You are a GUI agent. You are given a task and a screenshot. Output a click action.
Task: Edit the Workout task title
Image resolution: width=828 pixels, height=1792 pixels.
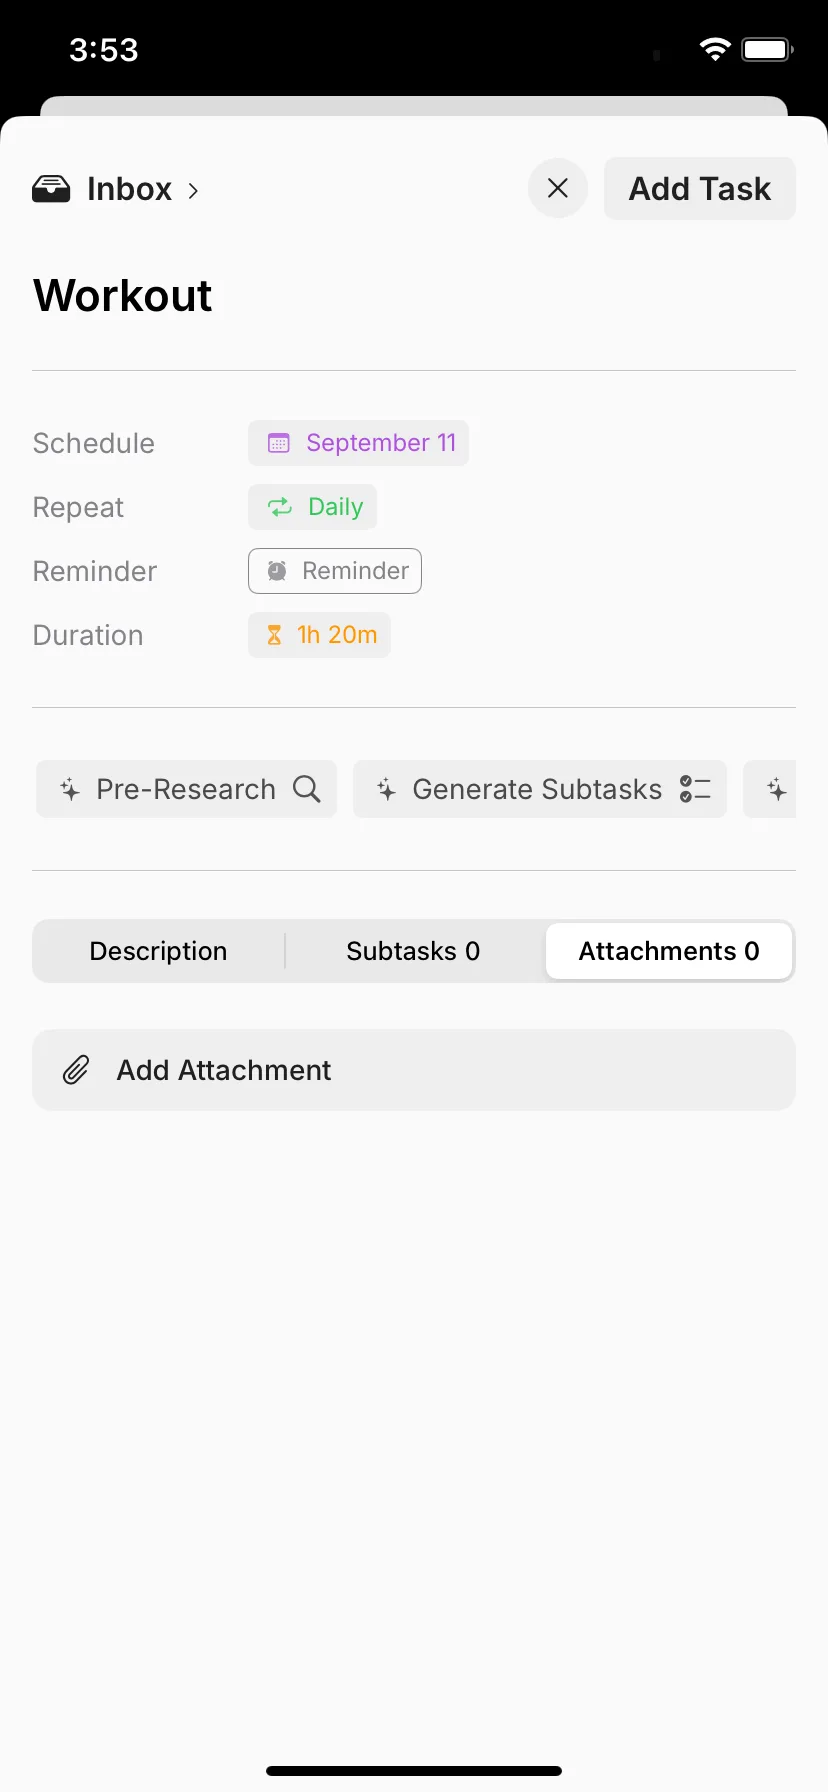point(123,296)
